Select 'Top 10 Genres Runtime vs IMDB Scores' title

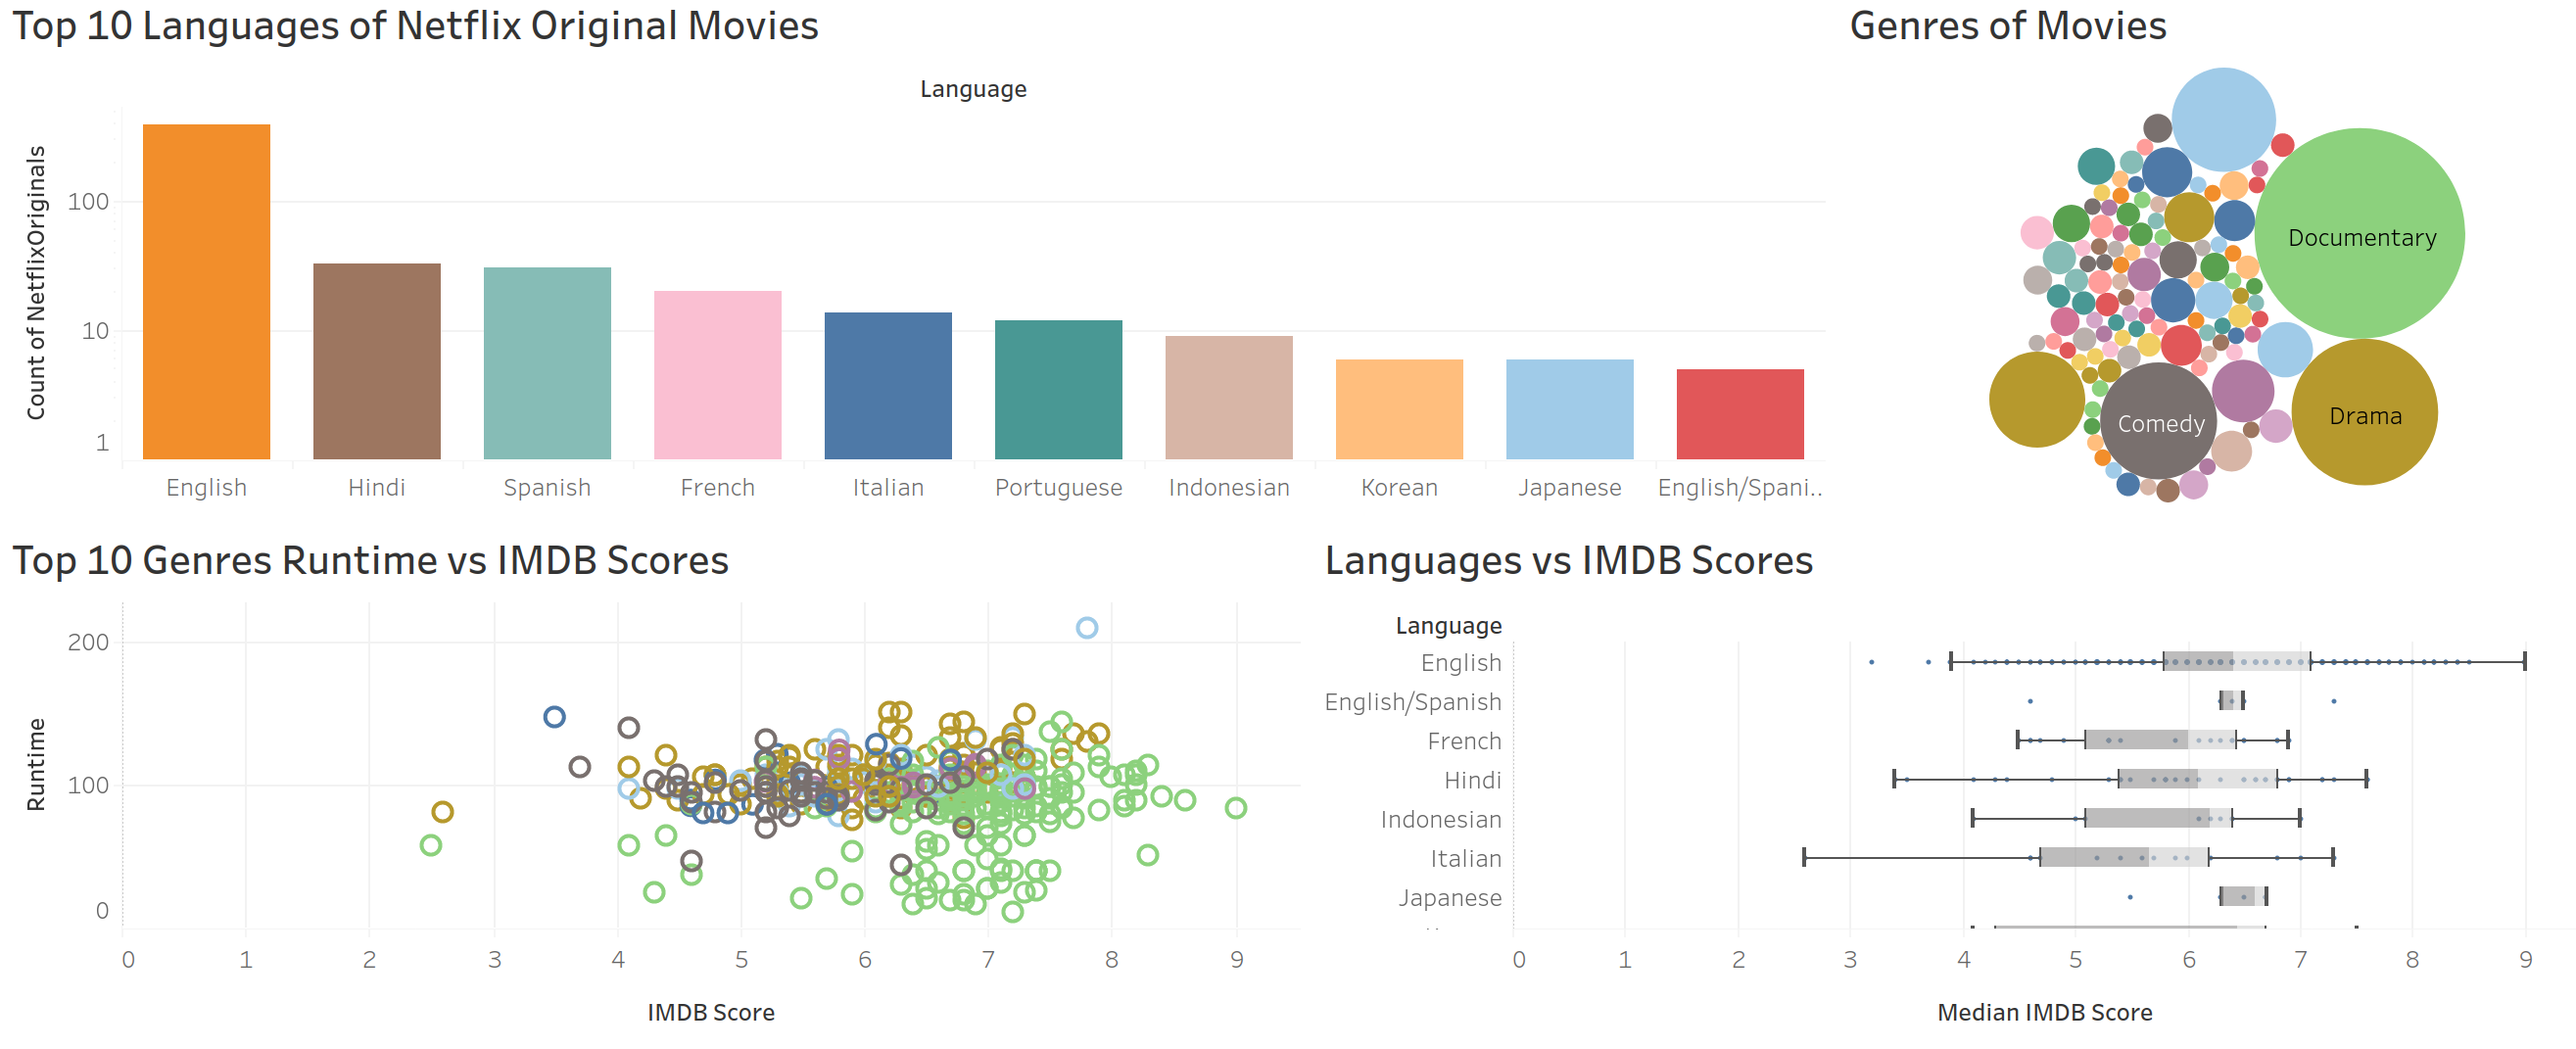tap(370, 560)
